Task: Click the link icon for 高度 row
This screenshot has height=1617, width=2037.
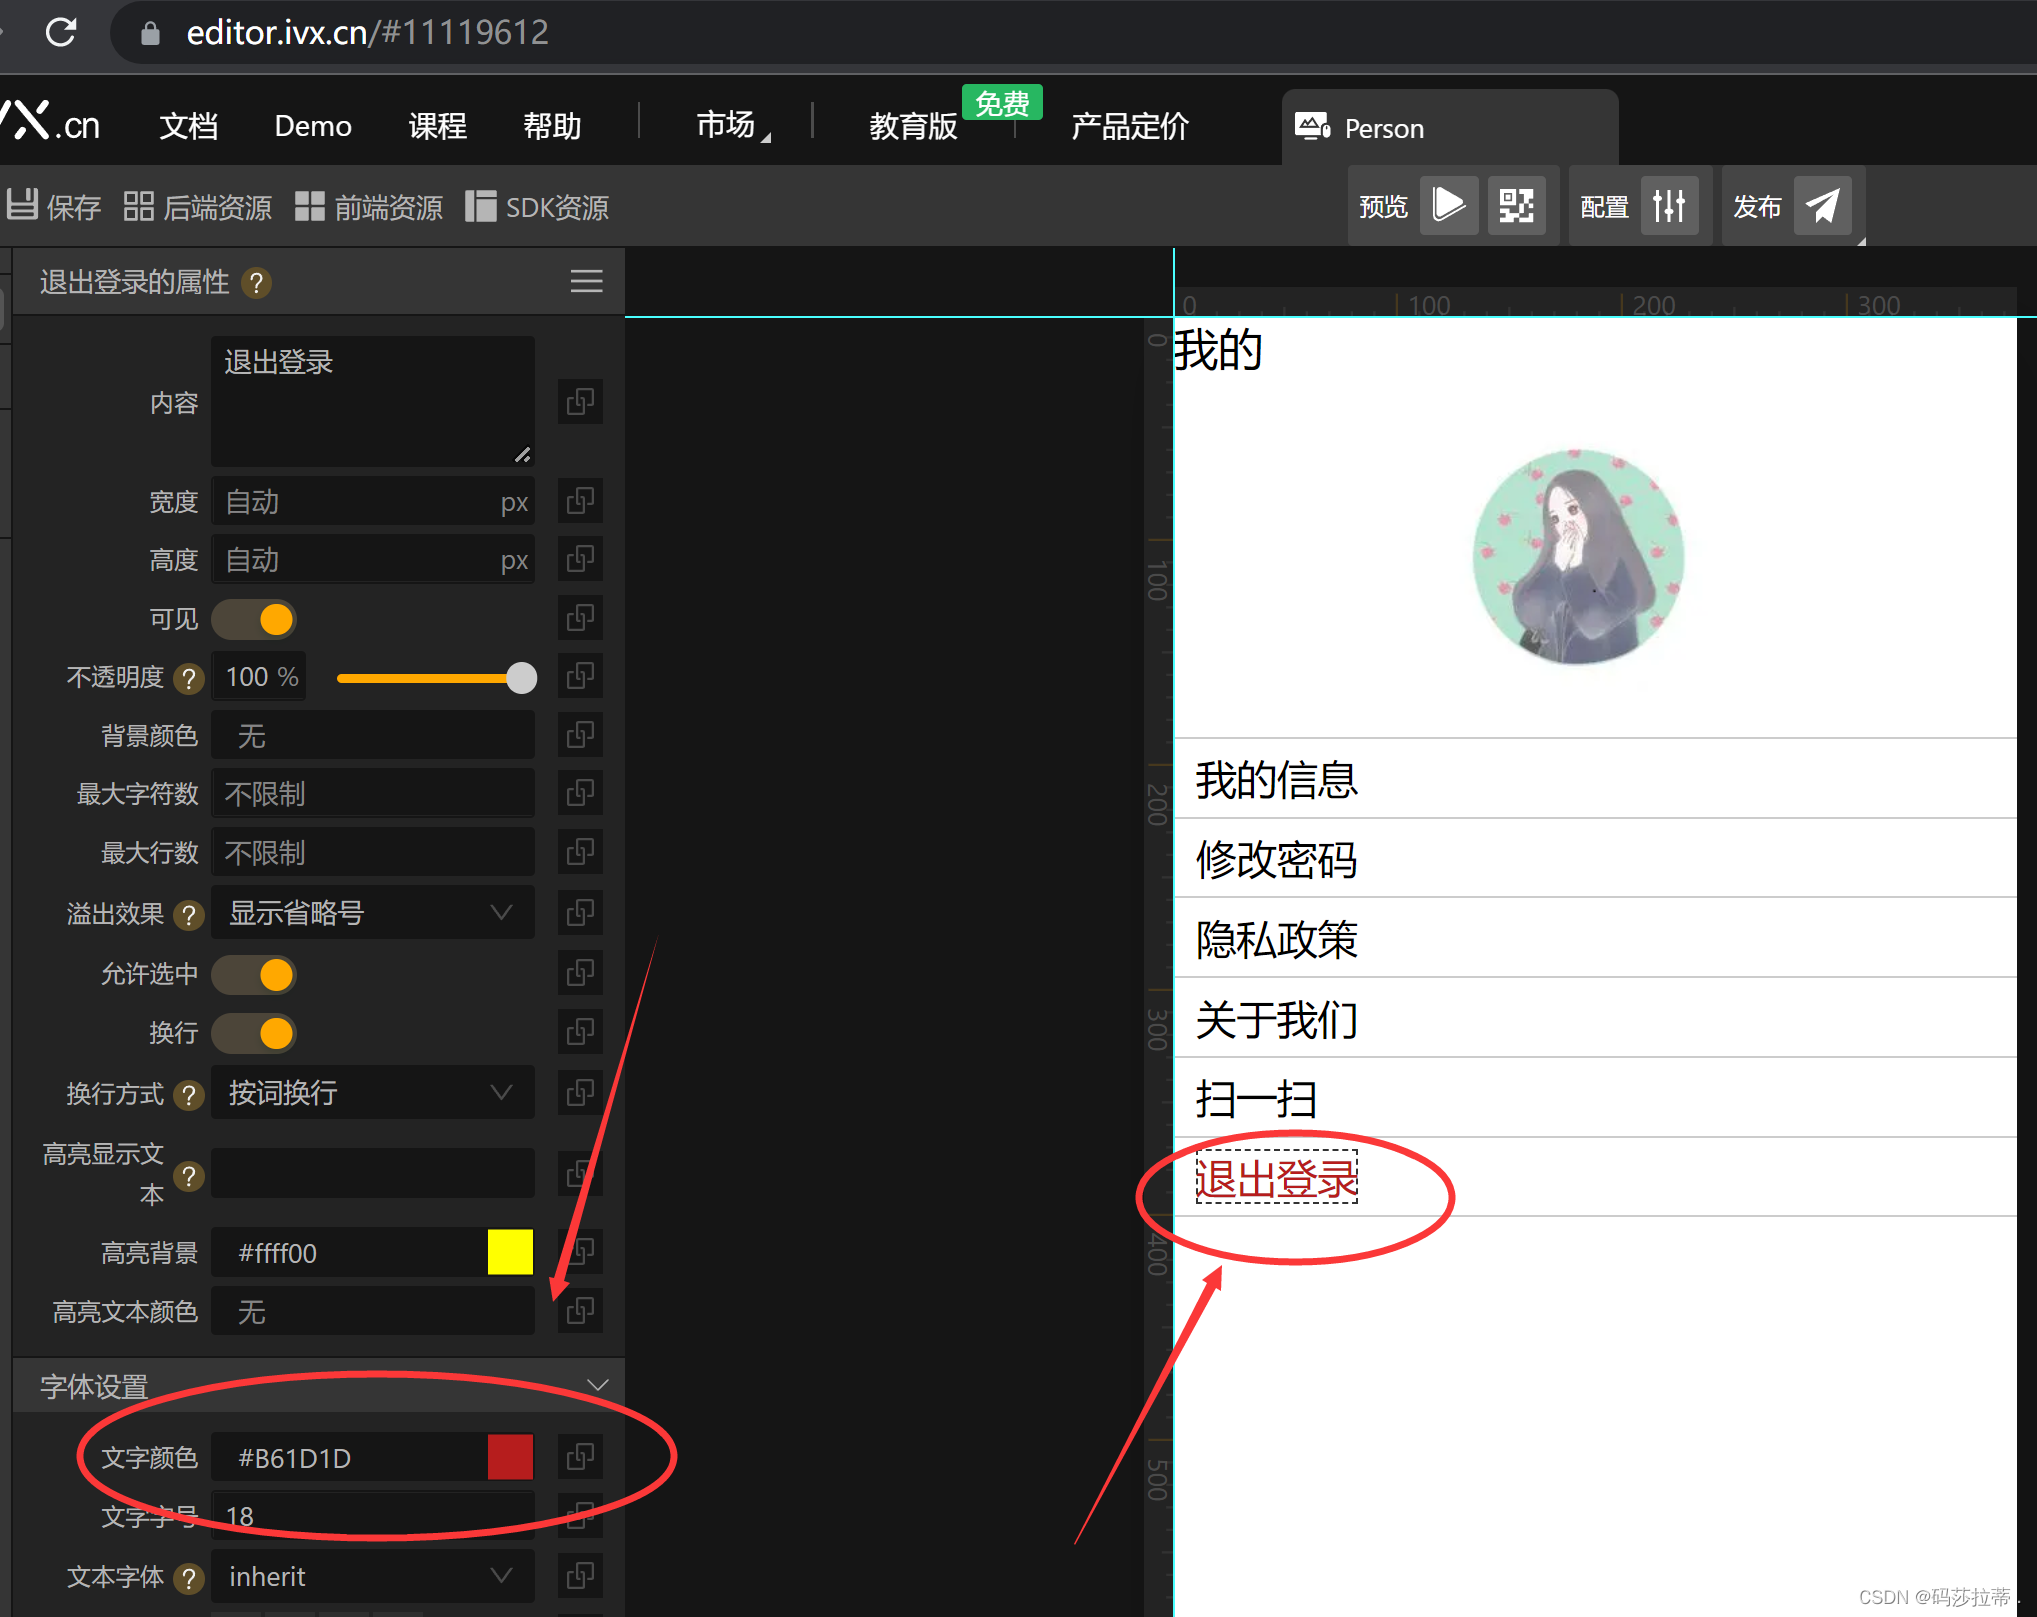Action: pos(580,558)
